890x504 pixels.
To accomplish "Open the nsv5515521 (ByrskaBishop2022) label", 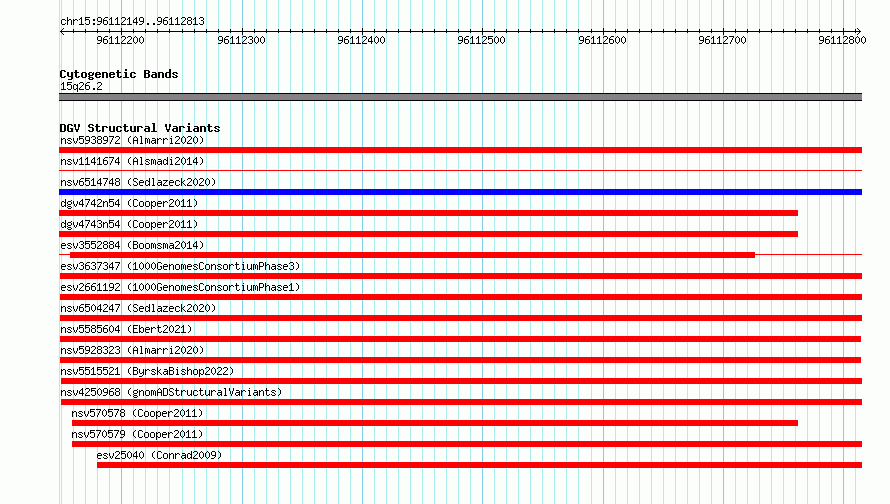I will point(147,371).
